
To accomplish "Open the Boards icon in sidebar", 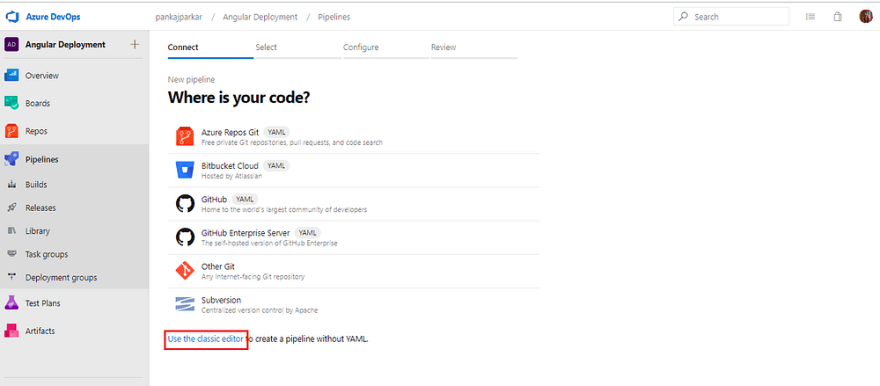I will click(12, 103).
